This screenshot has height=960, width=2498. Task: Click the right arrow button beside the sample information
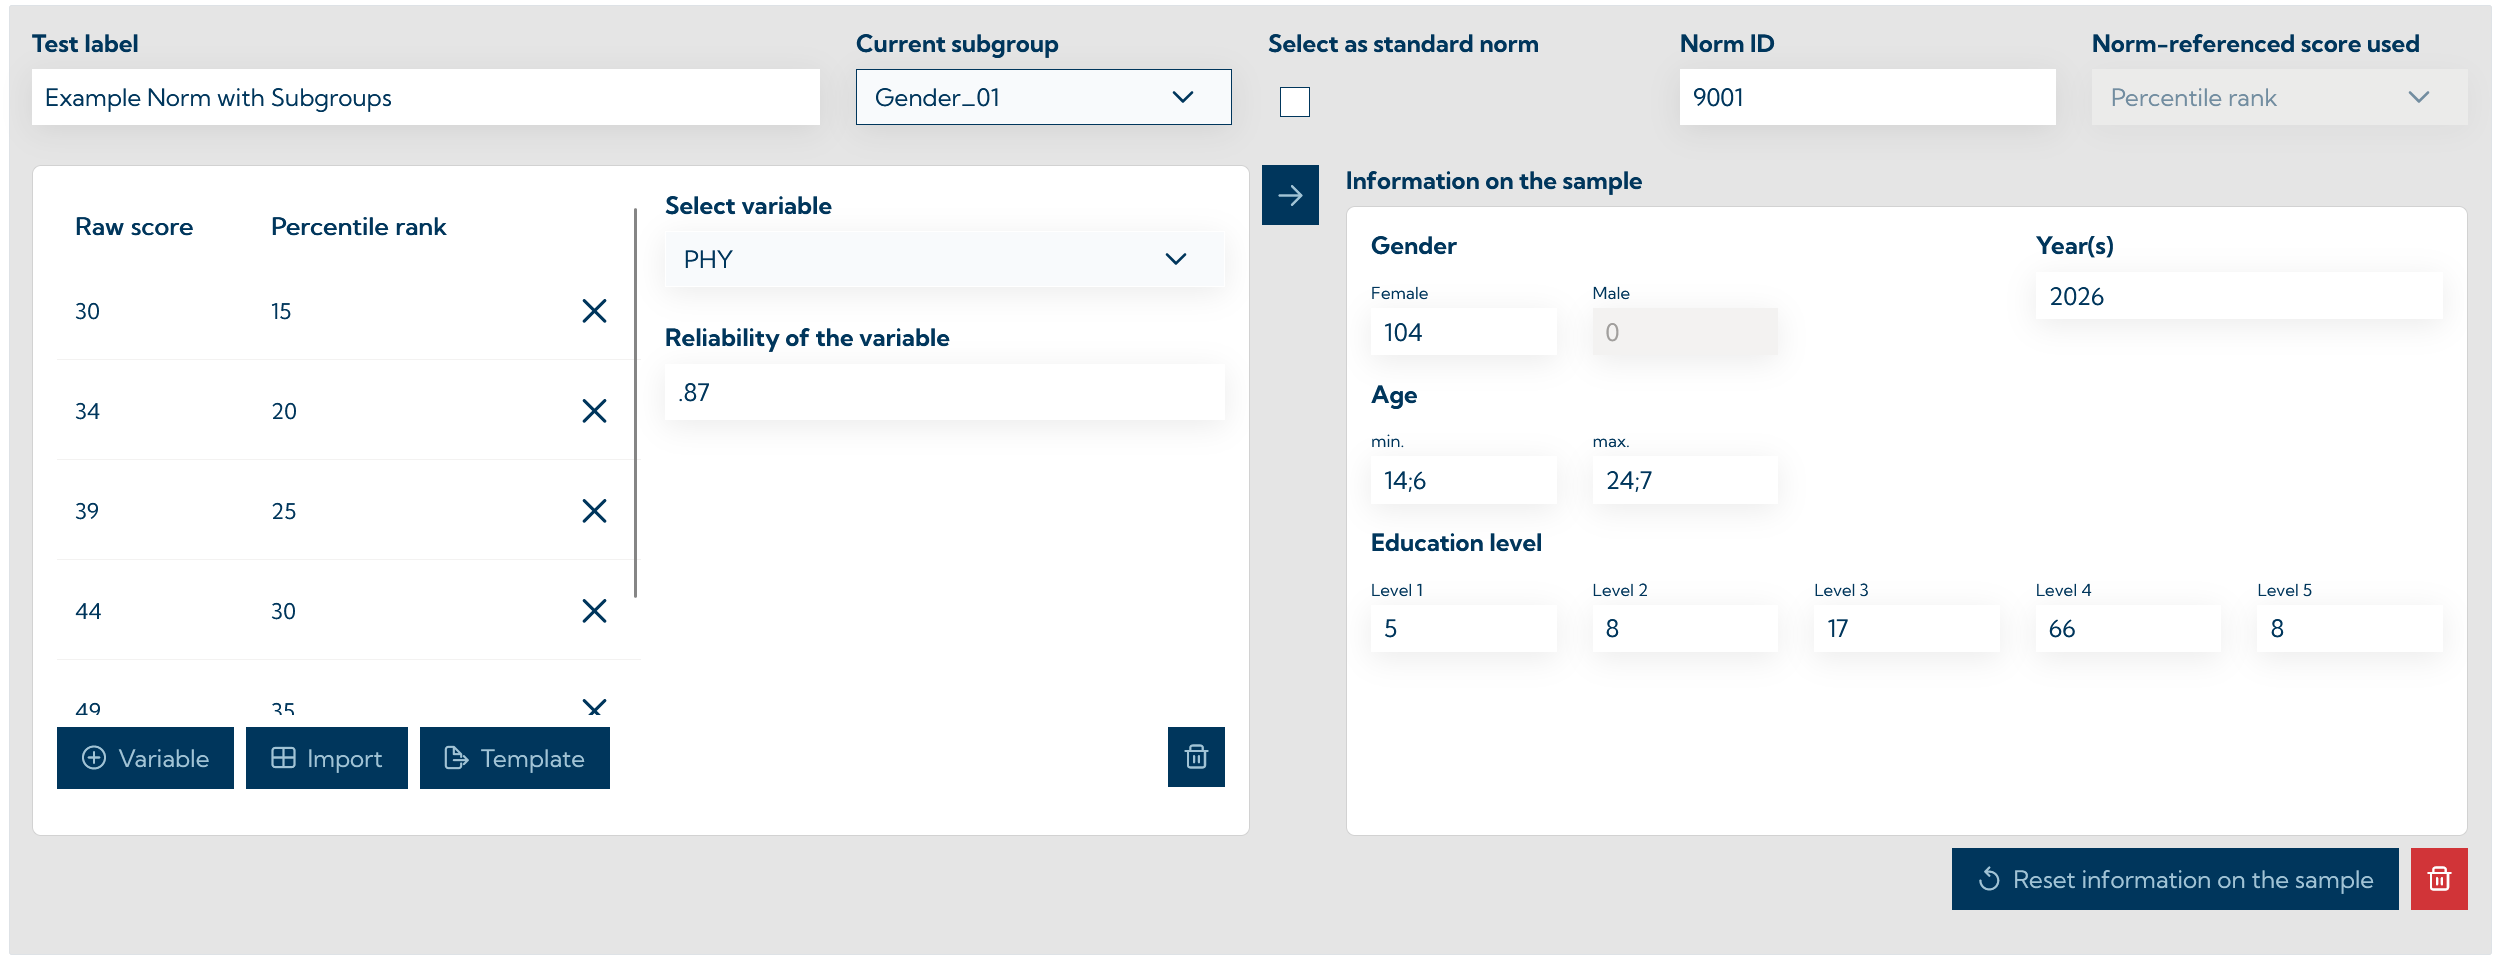coord(1290,195)
